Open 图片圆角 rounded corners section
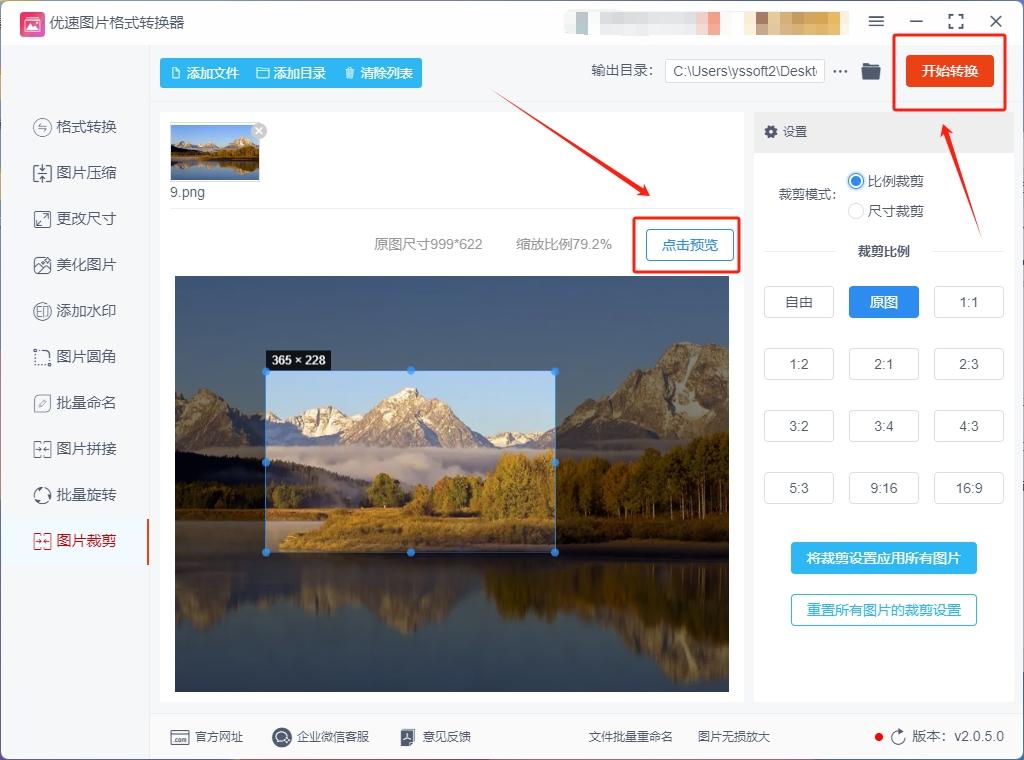 pos(74,357)
